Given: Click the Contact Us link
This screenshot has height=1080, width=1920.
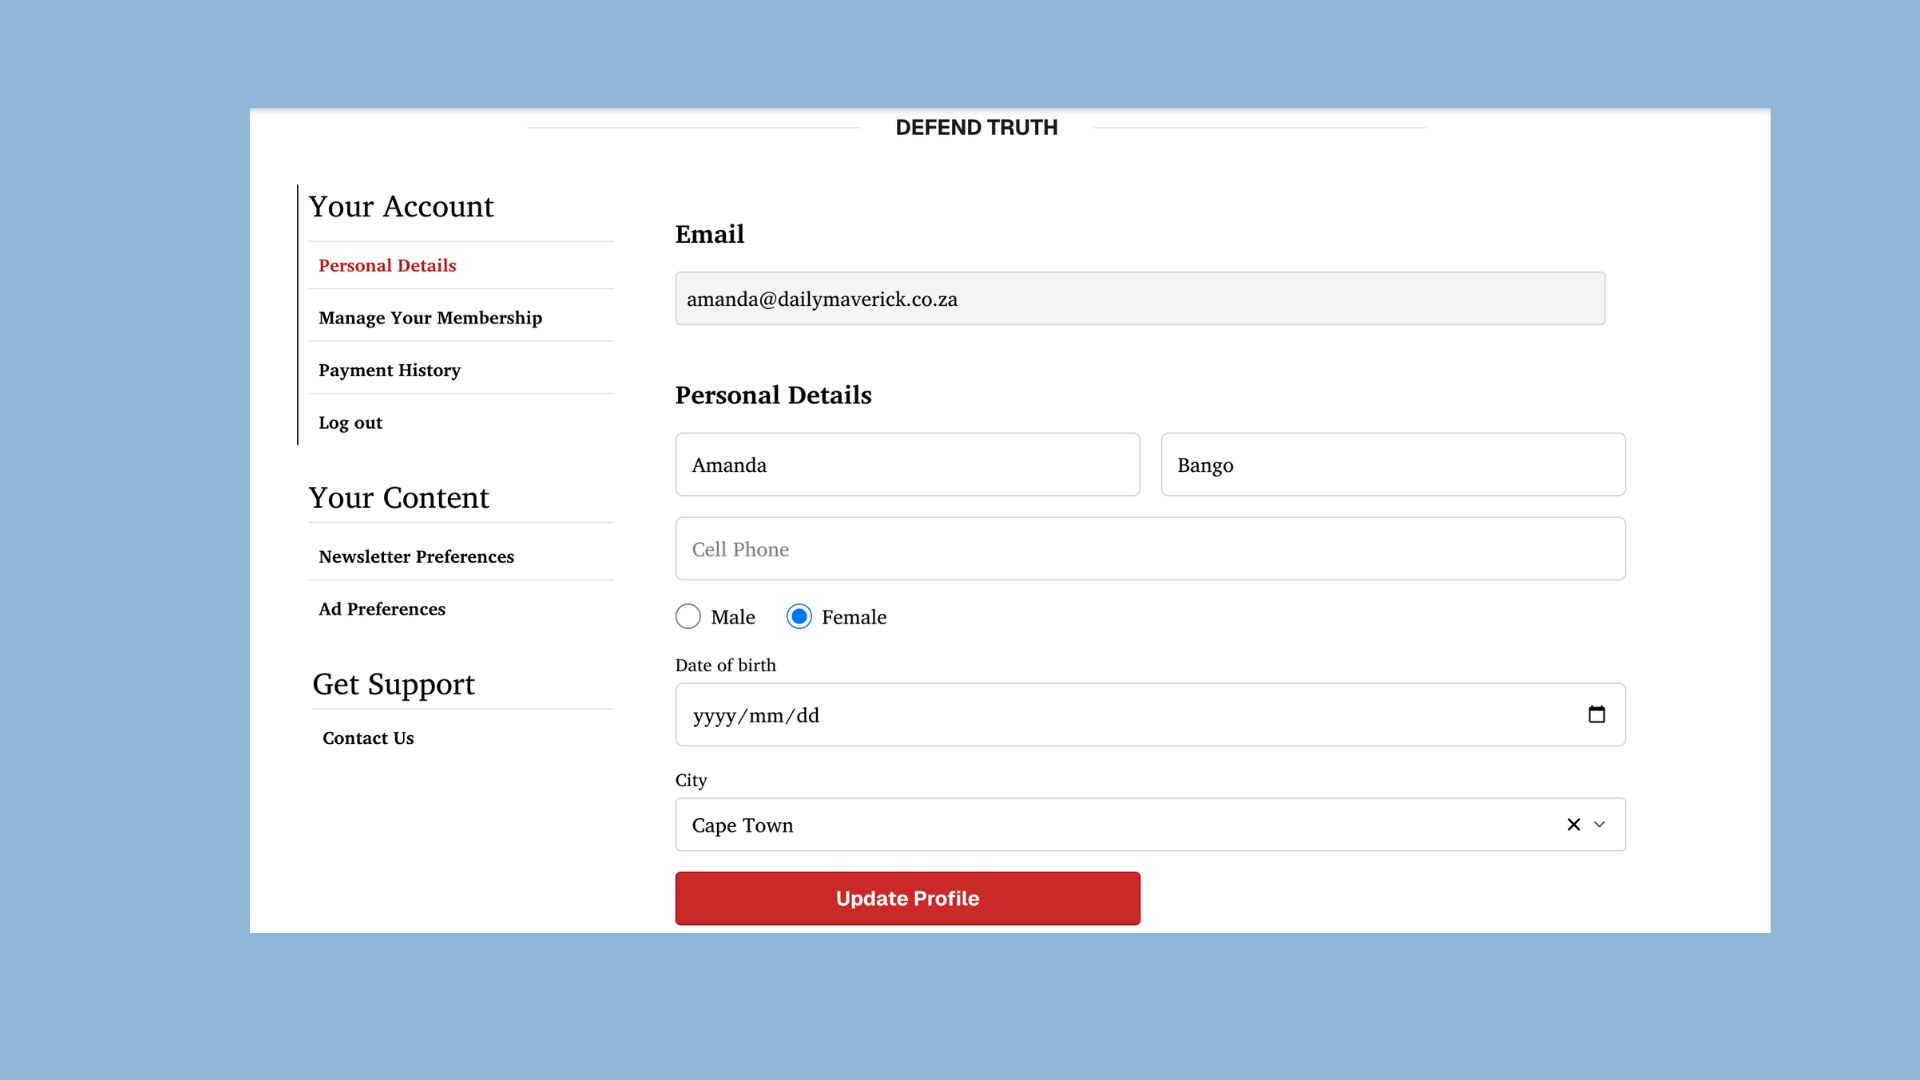Looking at the screenshot, I should coord(368,738).
